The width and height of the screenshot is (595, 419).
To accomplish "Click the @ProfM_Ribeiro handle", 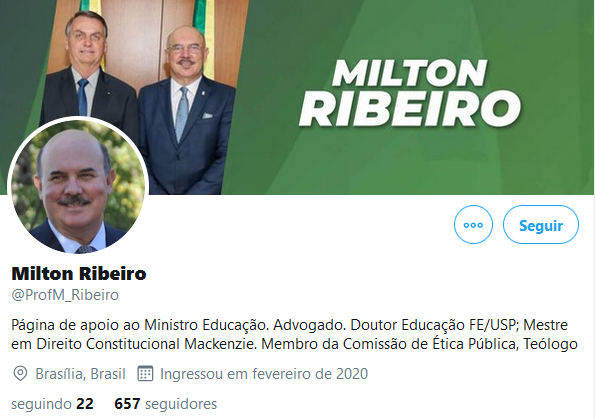I will coord(65,295).
